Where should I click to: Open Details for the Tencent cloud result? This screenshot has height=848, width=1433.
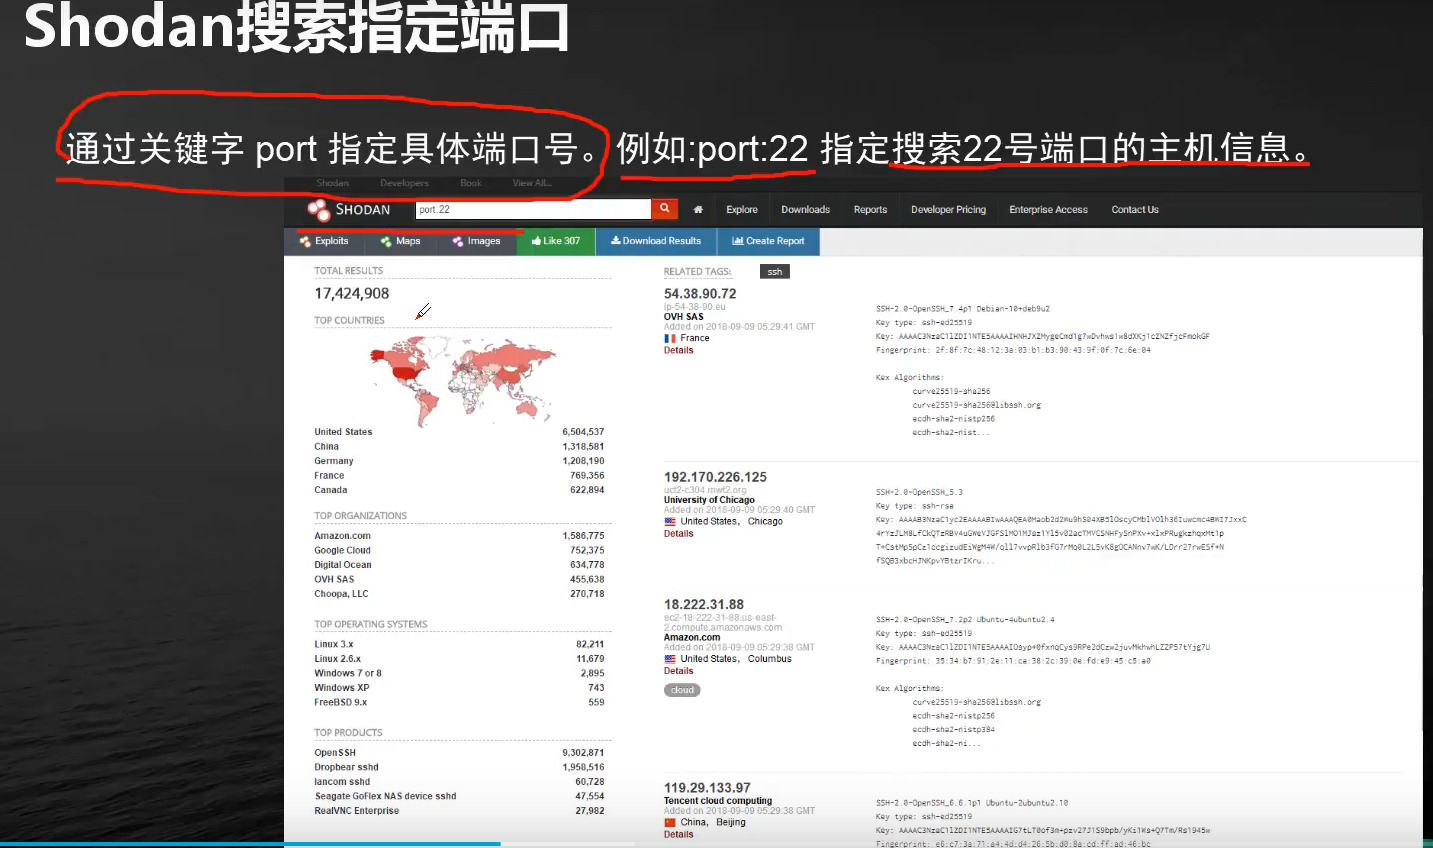click(679, 835)
